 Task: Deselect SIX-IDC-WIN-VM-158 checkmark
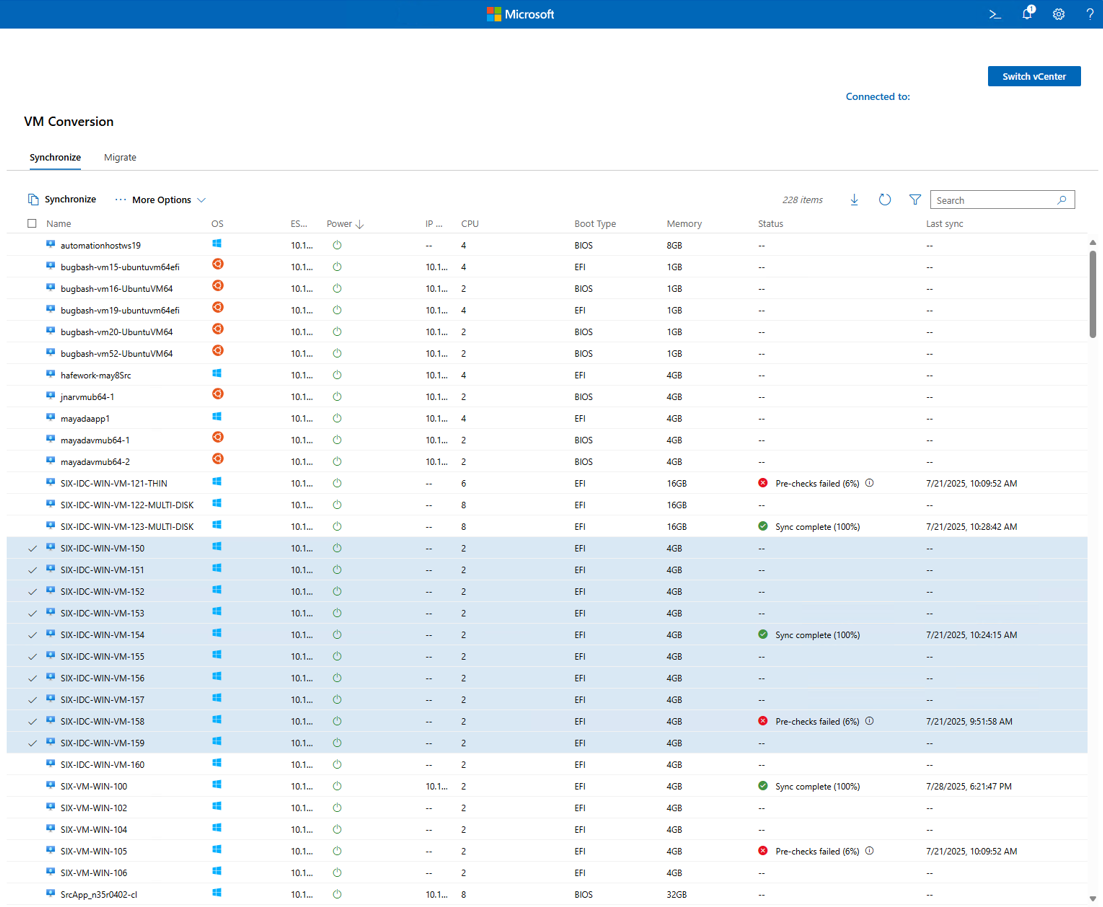[32, 721]
